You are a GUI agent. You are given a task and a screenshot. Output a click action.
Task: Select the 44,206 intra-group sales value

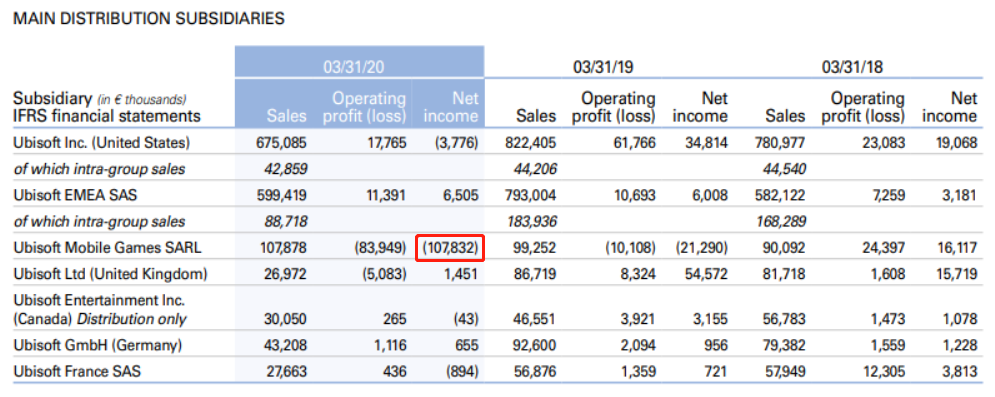pos(534,169)
